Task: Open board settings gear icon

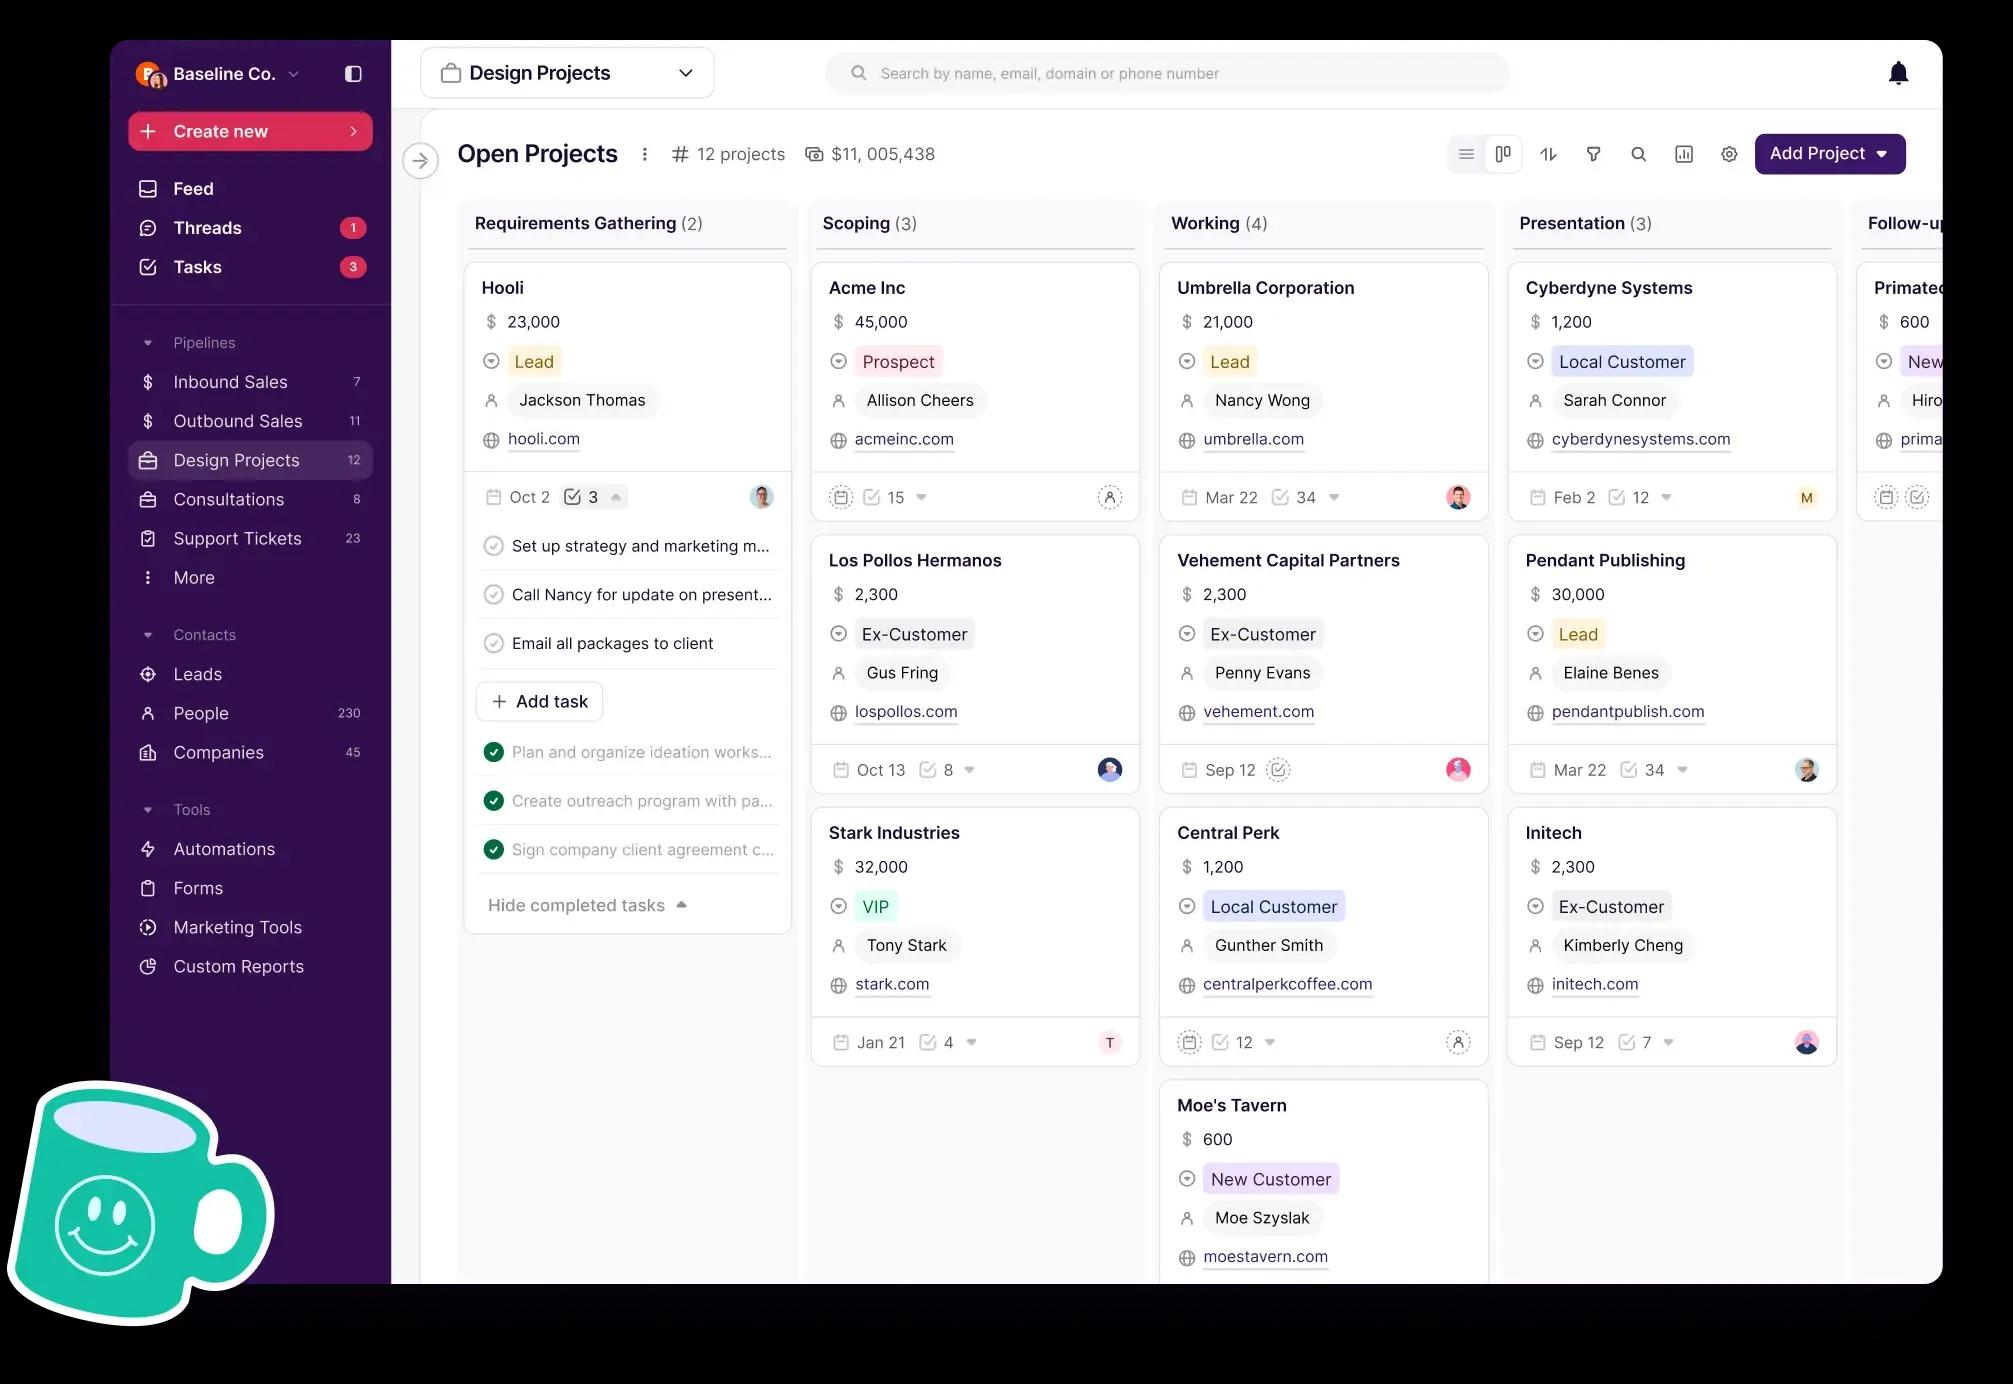Action: point(1729,154)
